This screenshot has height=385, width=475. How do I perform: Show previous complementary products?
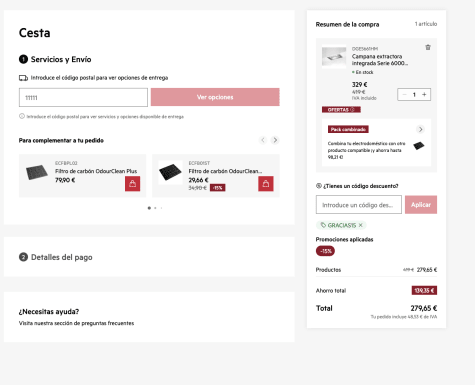click(x=263, y=140)
